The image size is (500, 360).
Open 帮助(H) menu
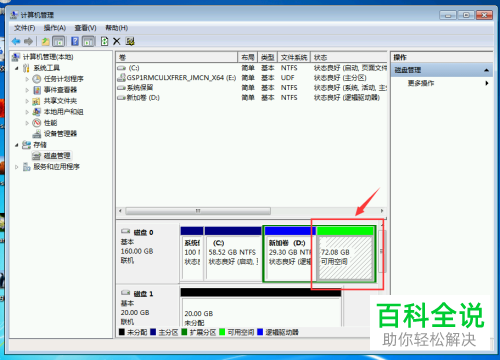point(116,28)
